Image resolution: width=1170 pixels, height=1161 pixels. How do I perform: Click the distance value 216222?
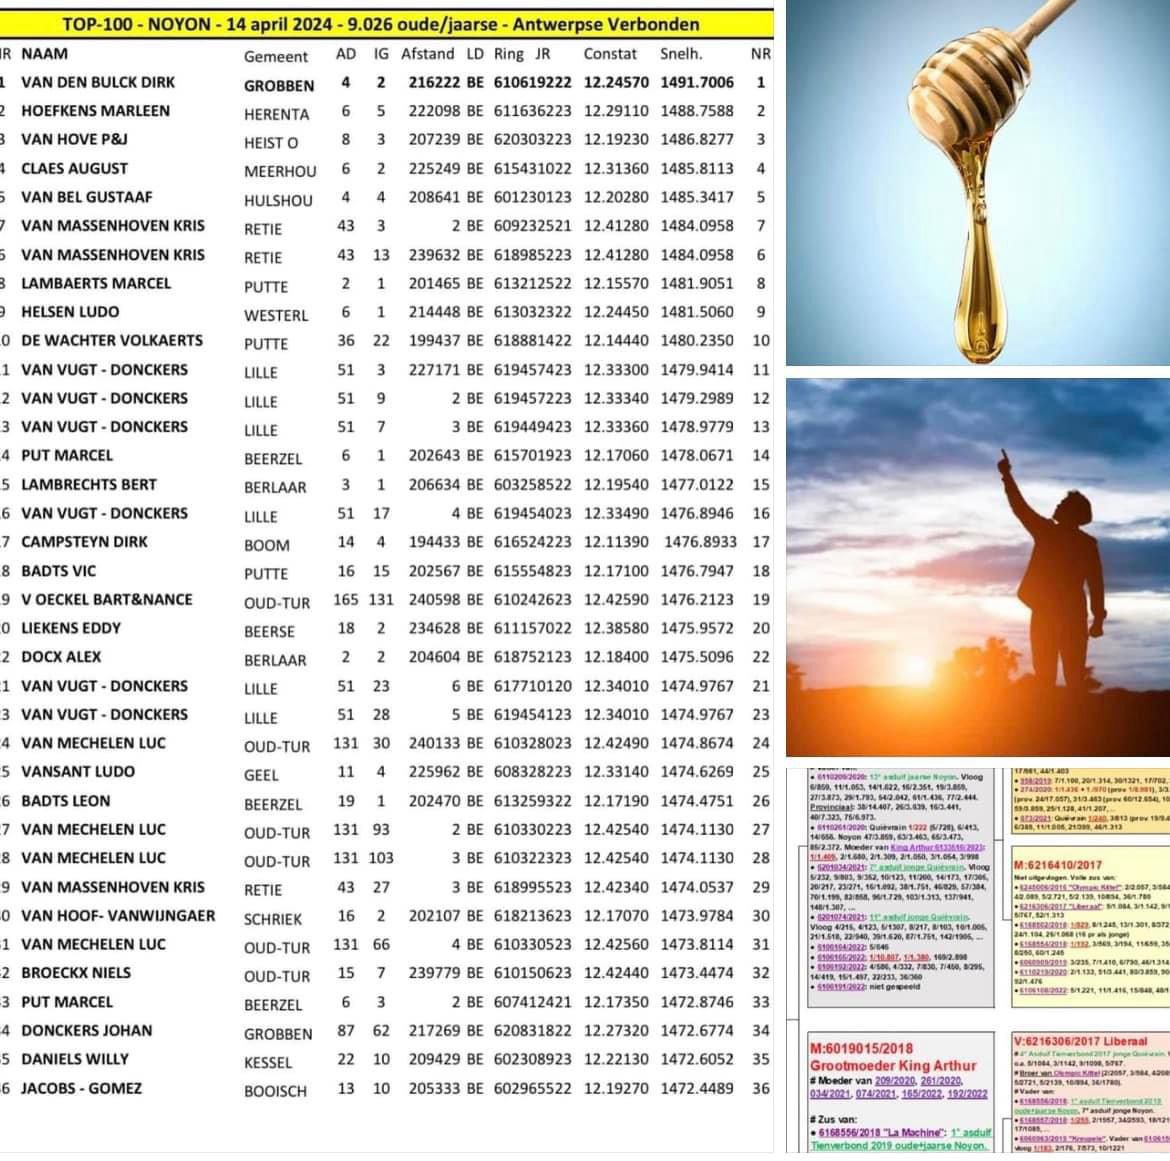[x=434, y=82]
